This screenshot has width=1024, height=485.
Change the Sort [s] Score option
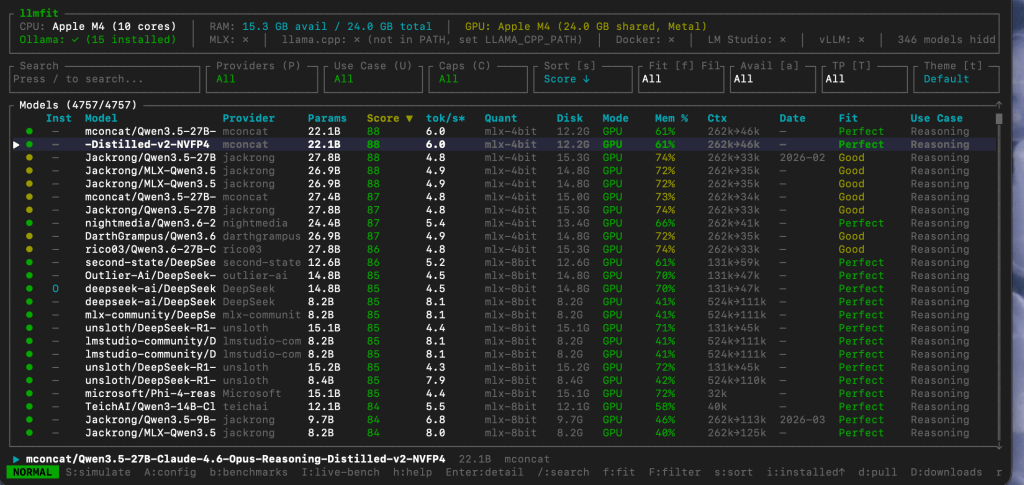584,79
